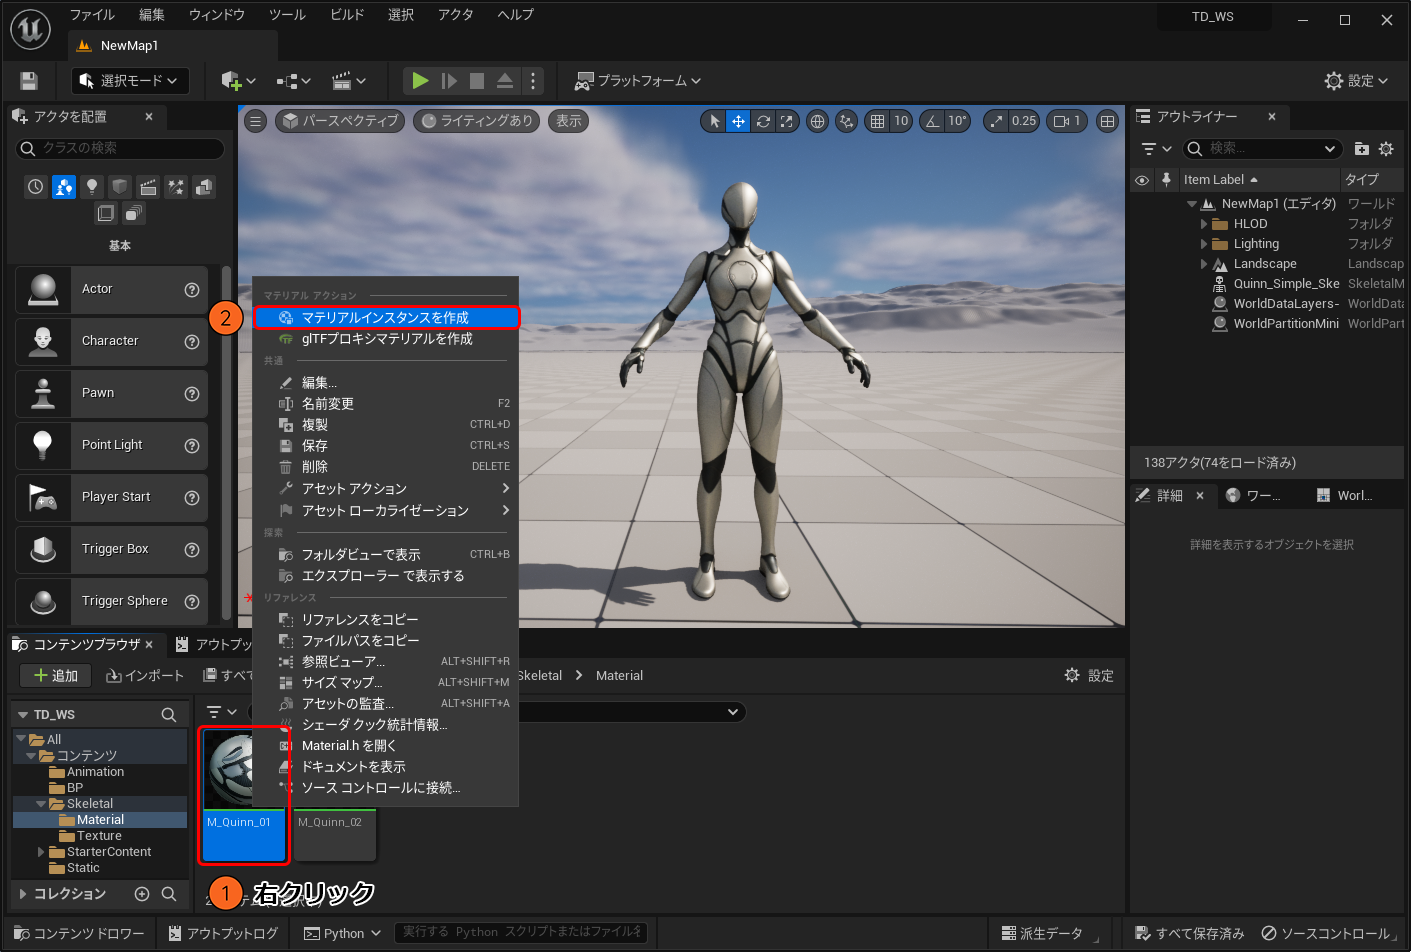This screenshot has height=952, width=1411.
Task: Open the 選択モード dropdown
Action: [130, 81]
